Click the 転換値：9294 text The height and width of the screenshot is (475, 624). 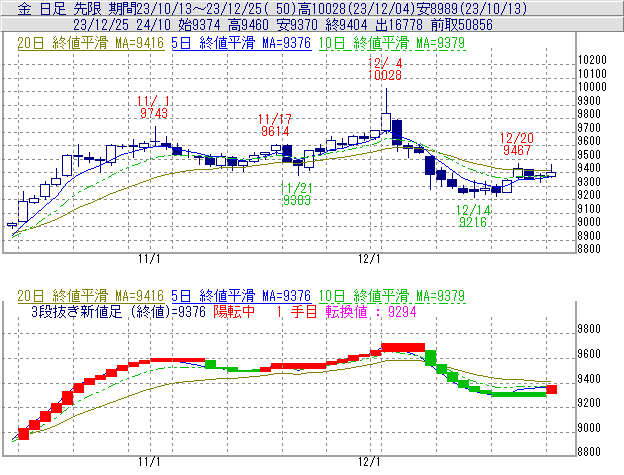[x=371, y=311]
